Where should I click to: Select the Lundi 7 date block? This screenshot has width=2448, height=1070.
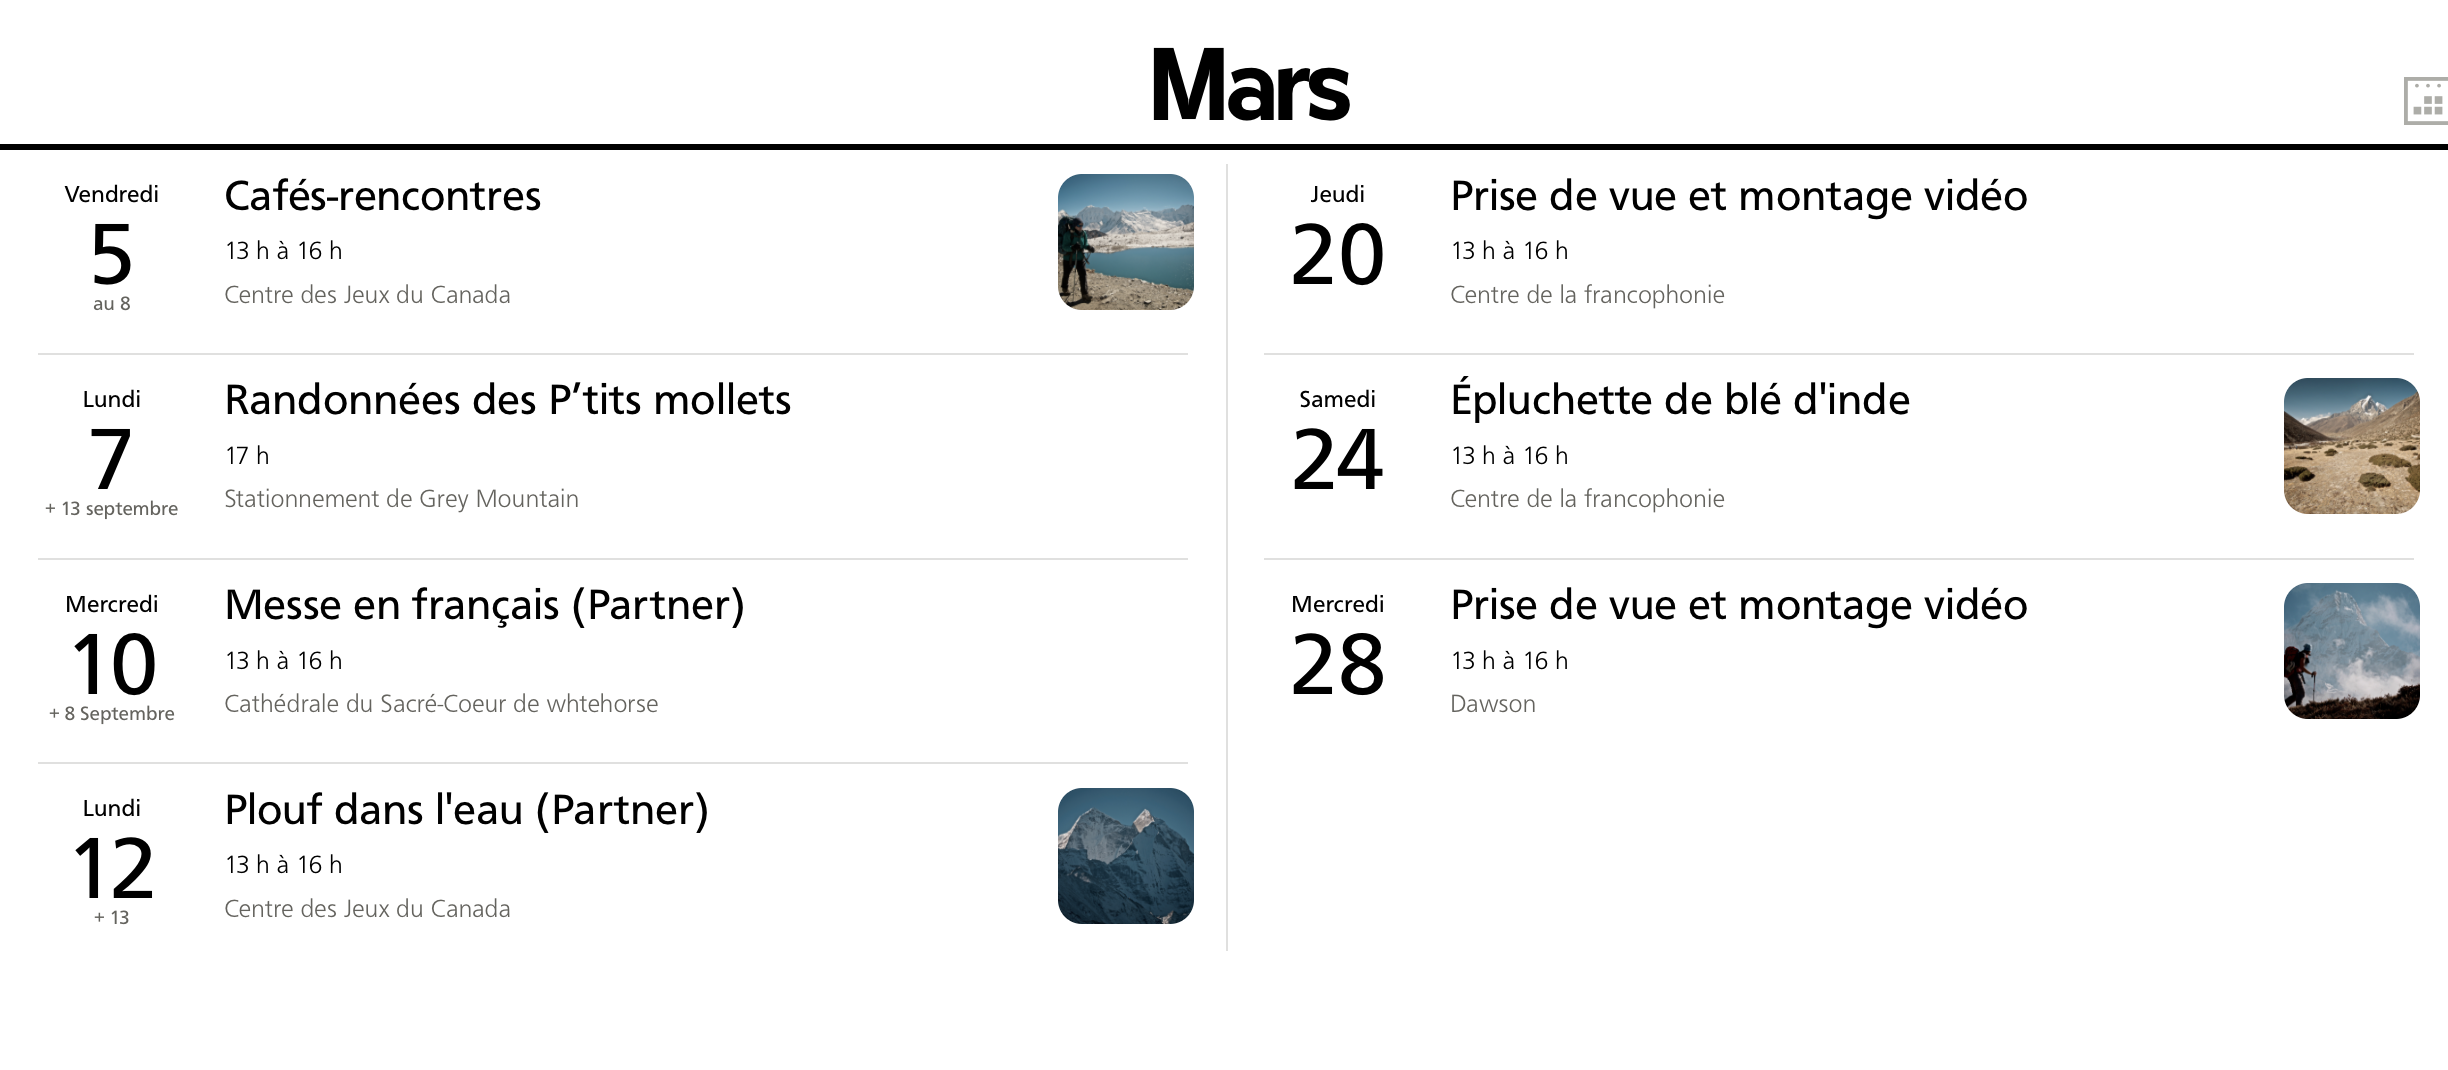[x=112, y=454]
